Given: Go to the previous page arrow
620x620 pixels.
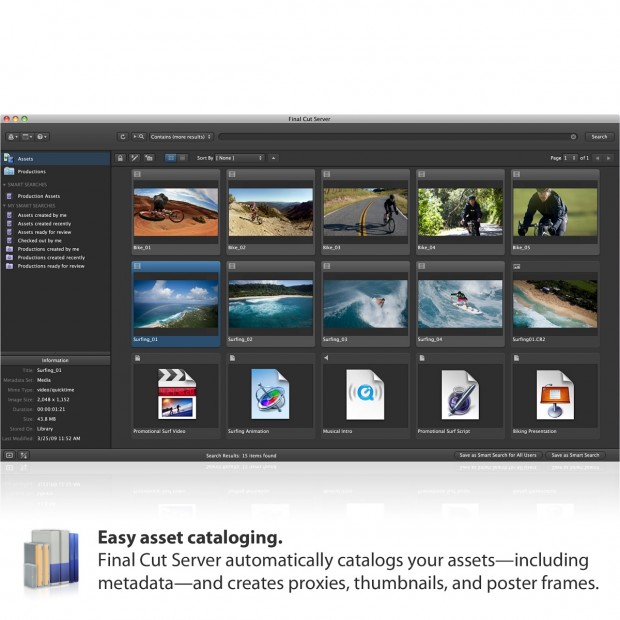Looking at the screenshot, I should pos(597,158).
